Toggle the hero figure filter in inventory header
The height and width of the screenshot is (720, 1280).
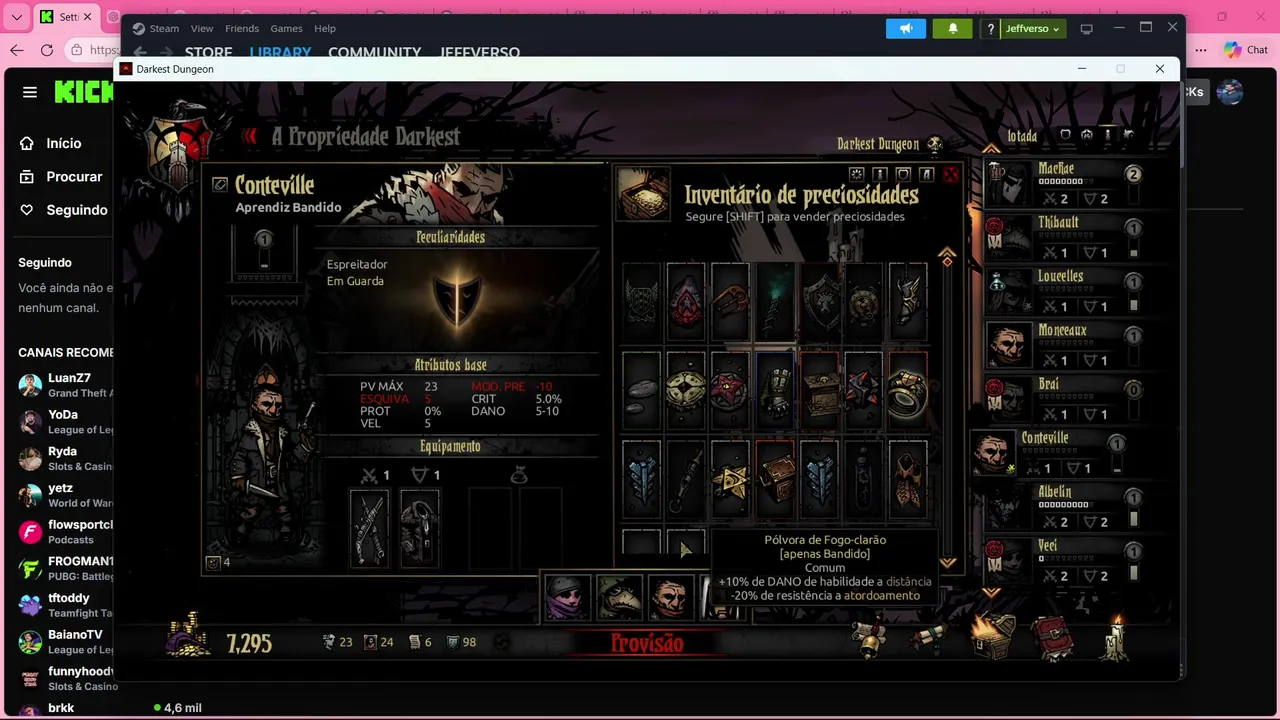[880, 175]
